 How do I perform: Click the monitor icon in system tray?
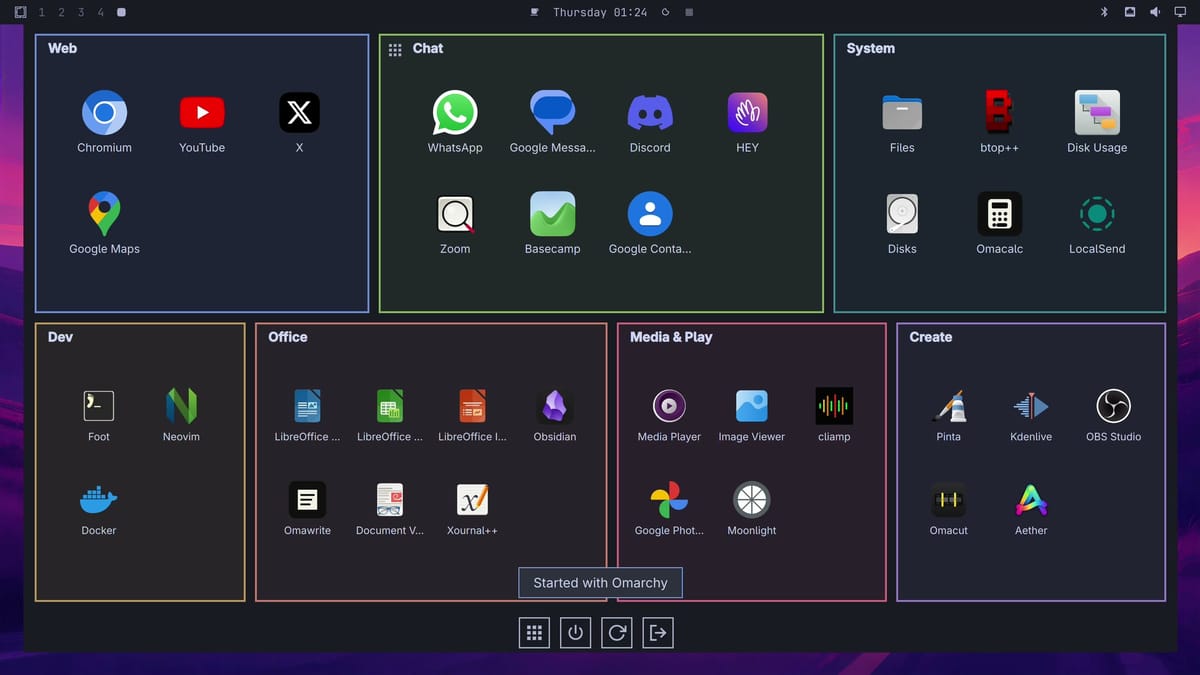pos(1180,12)
